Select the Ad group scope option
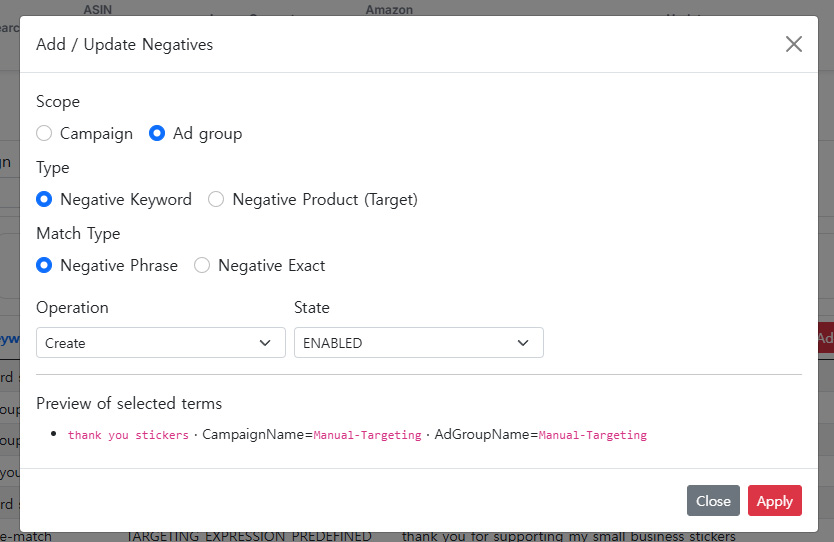The width and height of the screenshot is (834, 542). (157, 134)
